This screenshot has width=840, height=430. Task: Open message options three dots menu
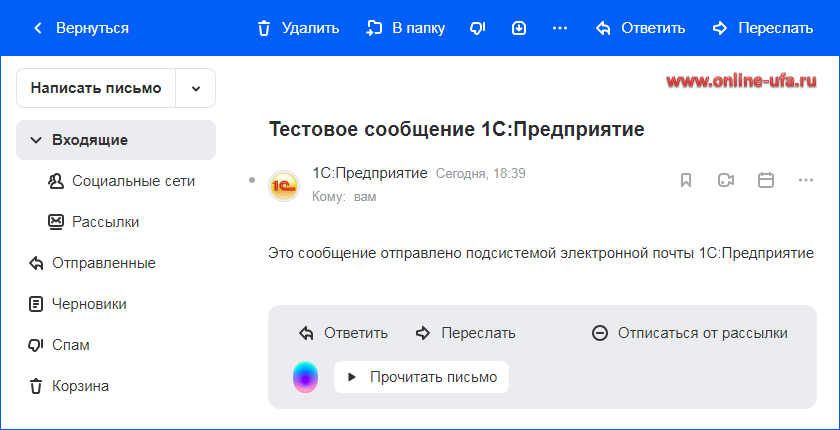tap(806, 180)
